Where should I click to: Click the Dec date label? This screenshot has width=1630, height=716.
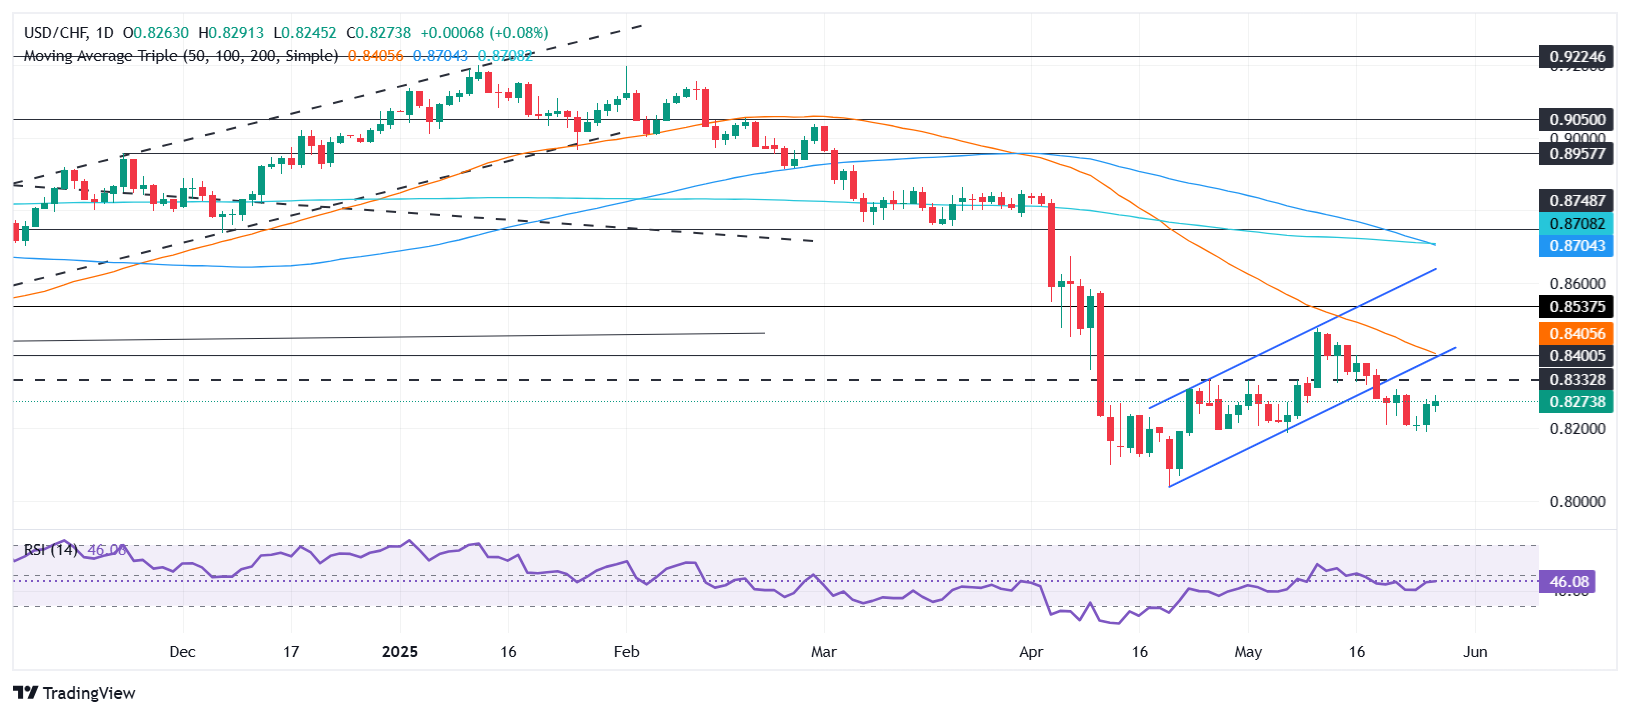[x=182, y=652]
